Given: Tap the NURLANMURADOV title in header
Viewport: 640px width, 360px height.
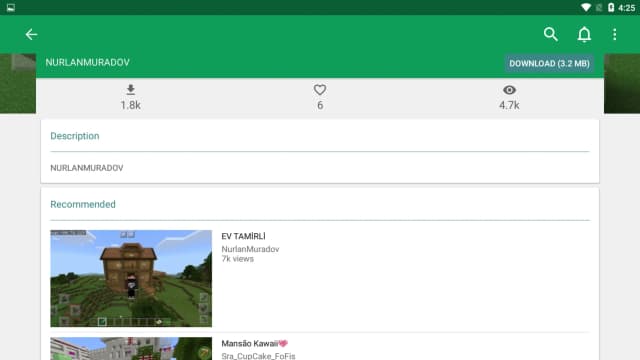Looking at the screenshot, I should [87, 62].
